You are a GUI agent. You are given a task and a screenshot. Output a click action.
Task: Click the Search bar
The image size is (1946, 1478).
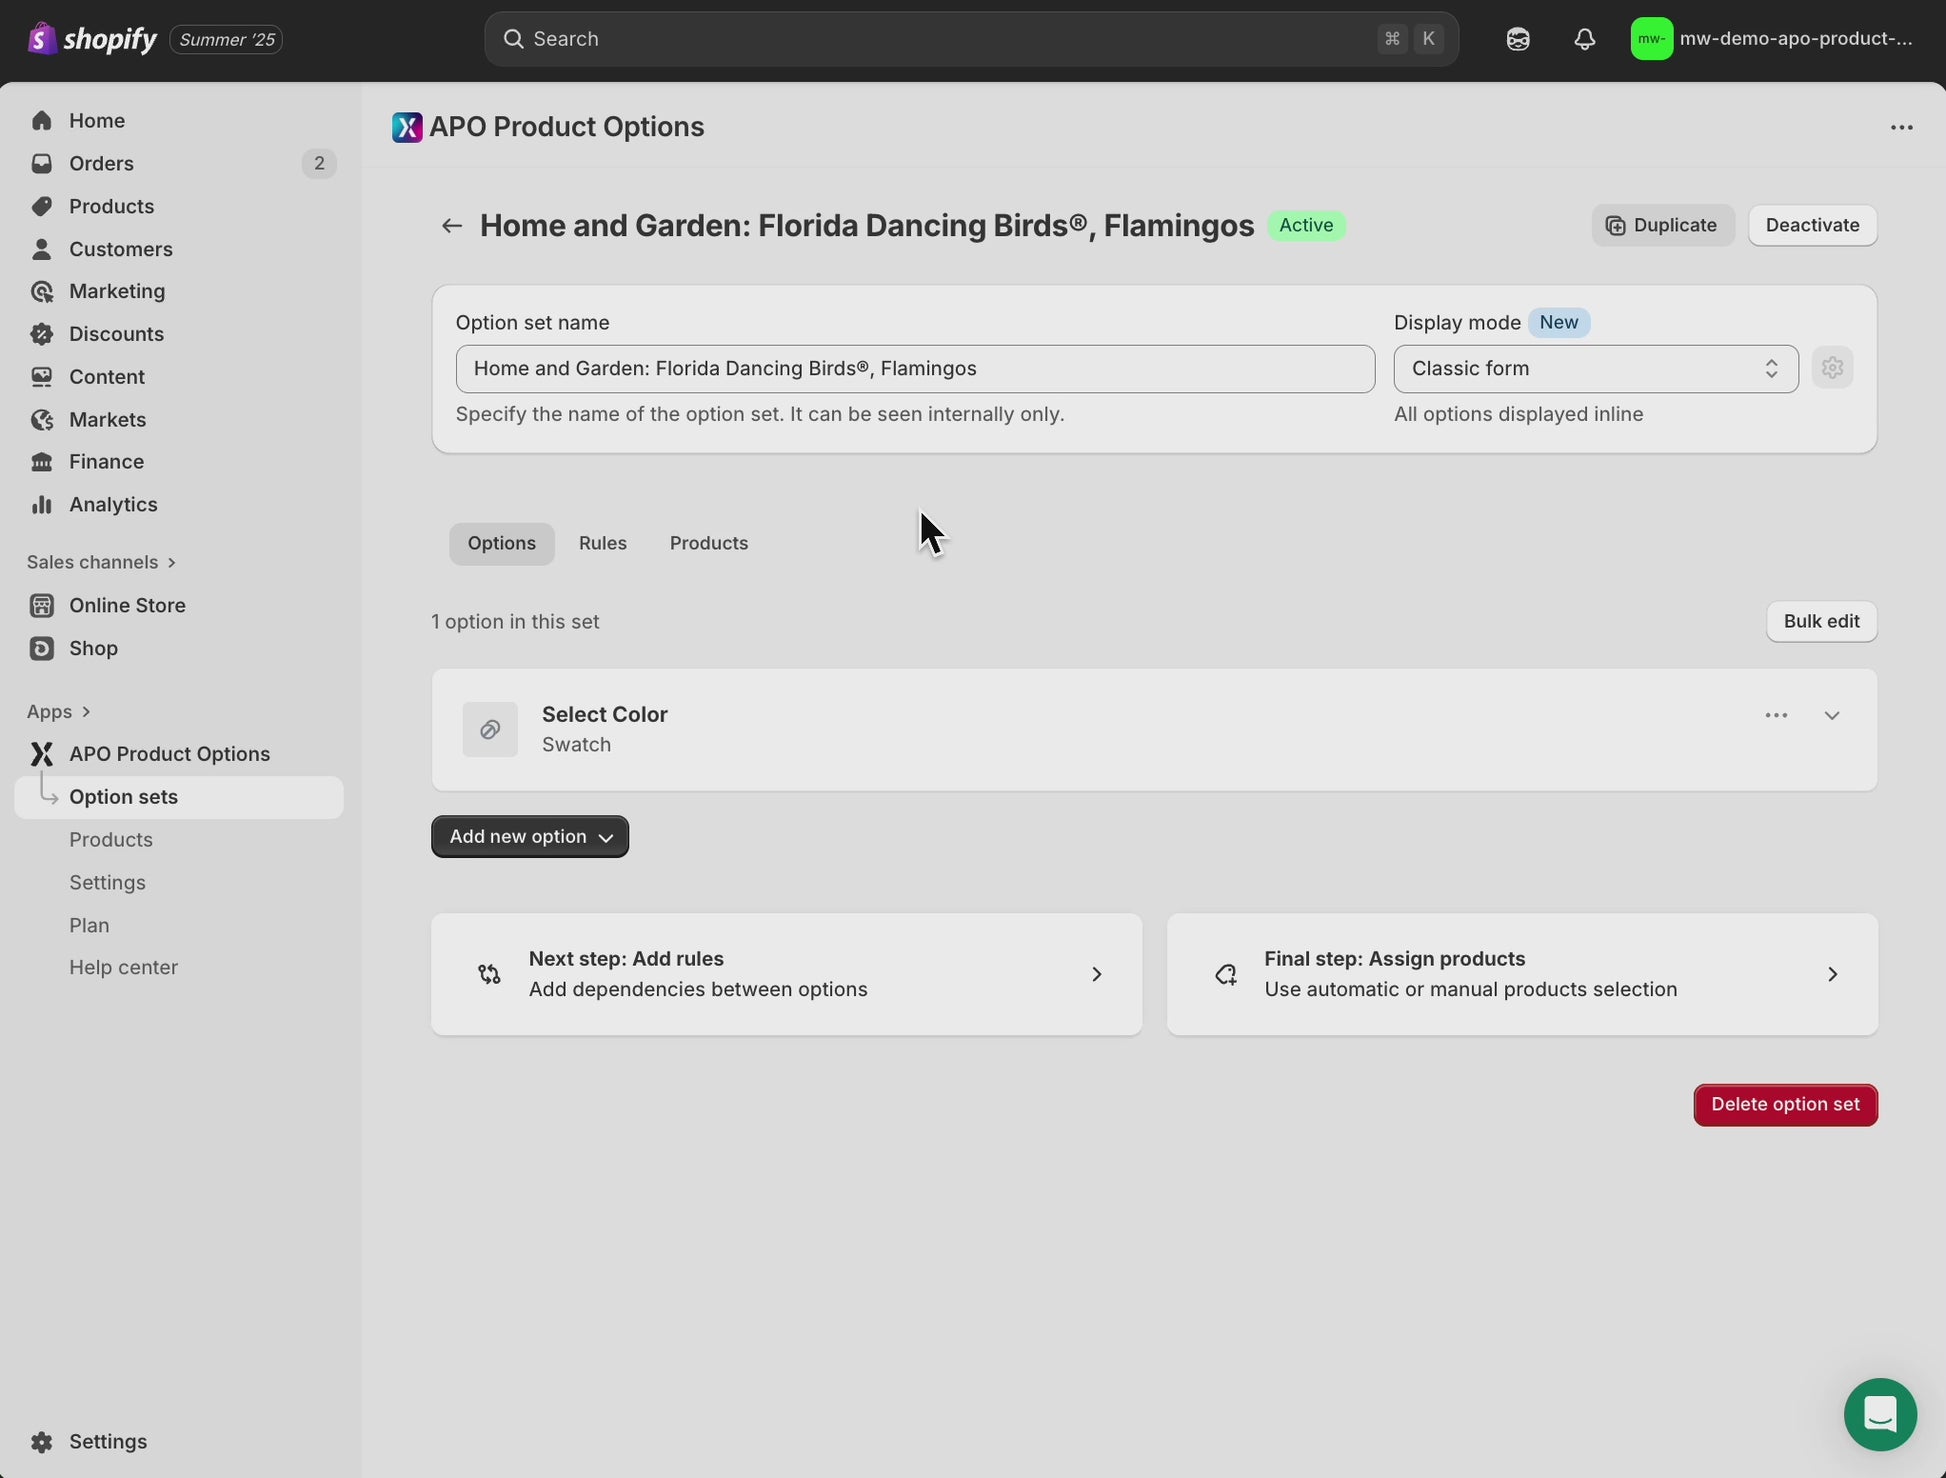click(x=971, y=39)
